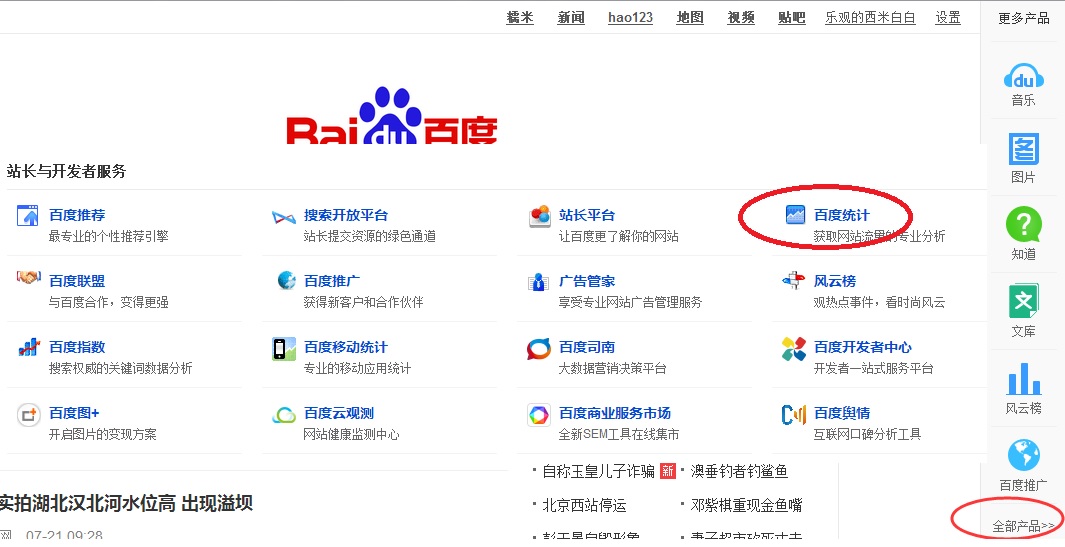Click description 搜索权威的关键词数据分析
The image size is (1065, 547).
click(x=120, y=368)
